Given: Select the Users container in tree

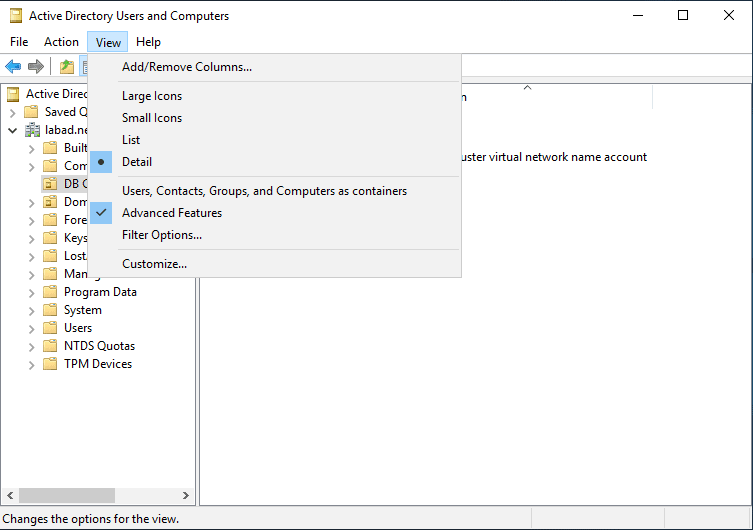Looking at the screenshot, I should (x=78, y=328).
